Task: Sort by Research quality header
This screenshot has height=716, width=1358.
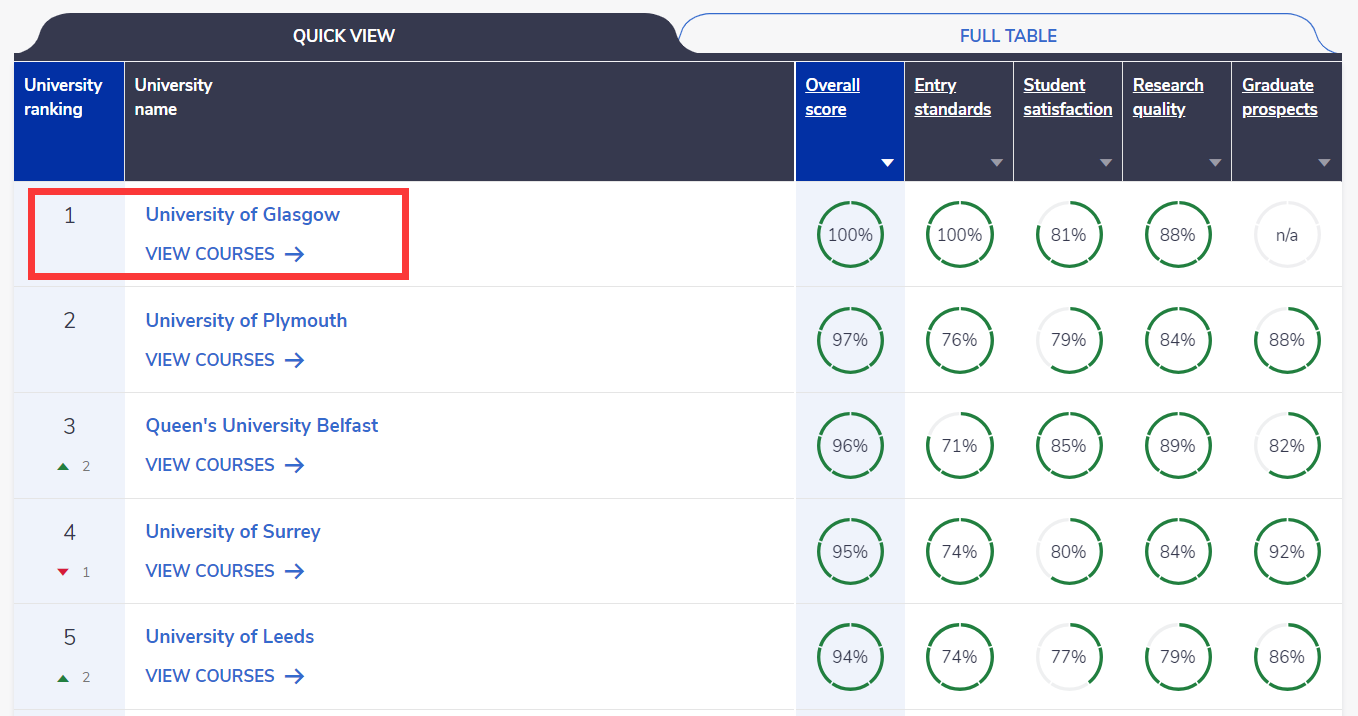Action: [1168, 97]
